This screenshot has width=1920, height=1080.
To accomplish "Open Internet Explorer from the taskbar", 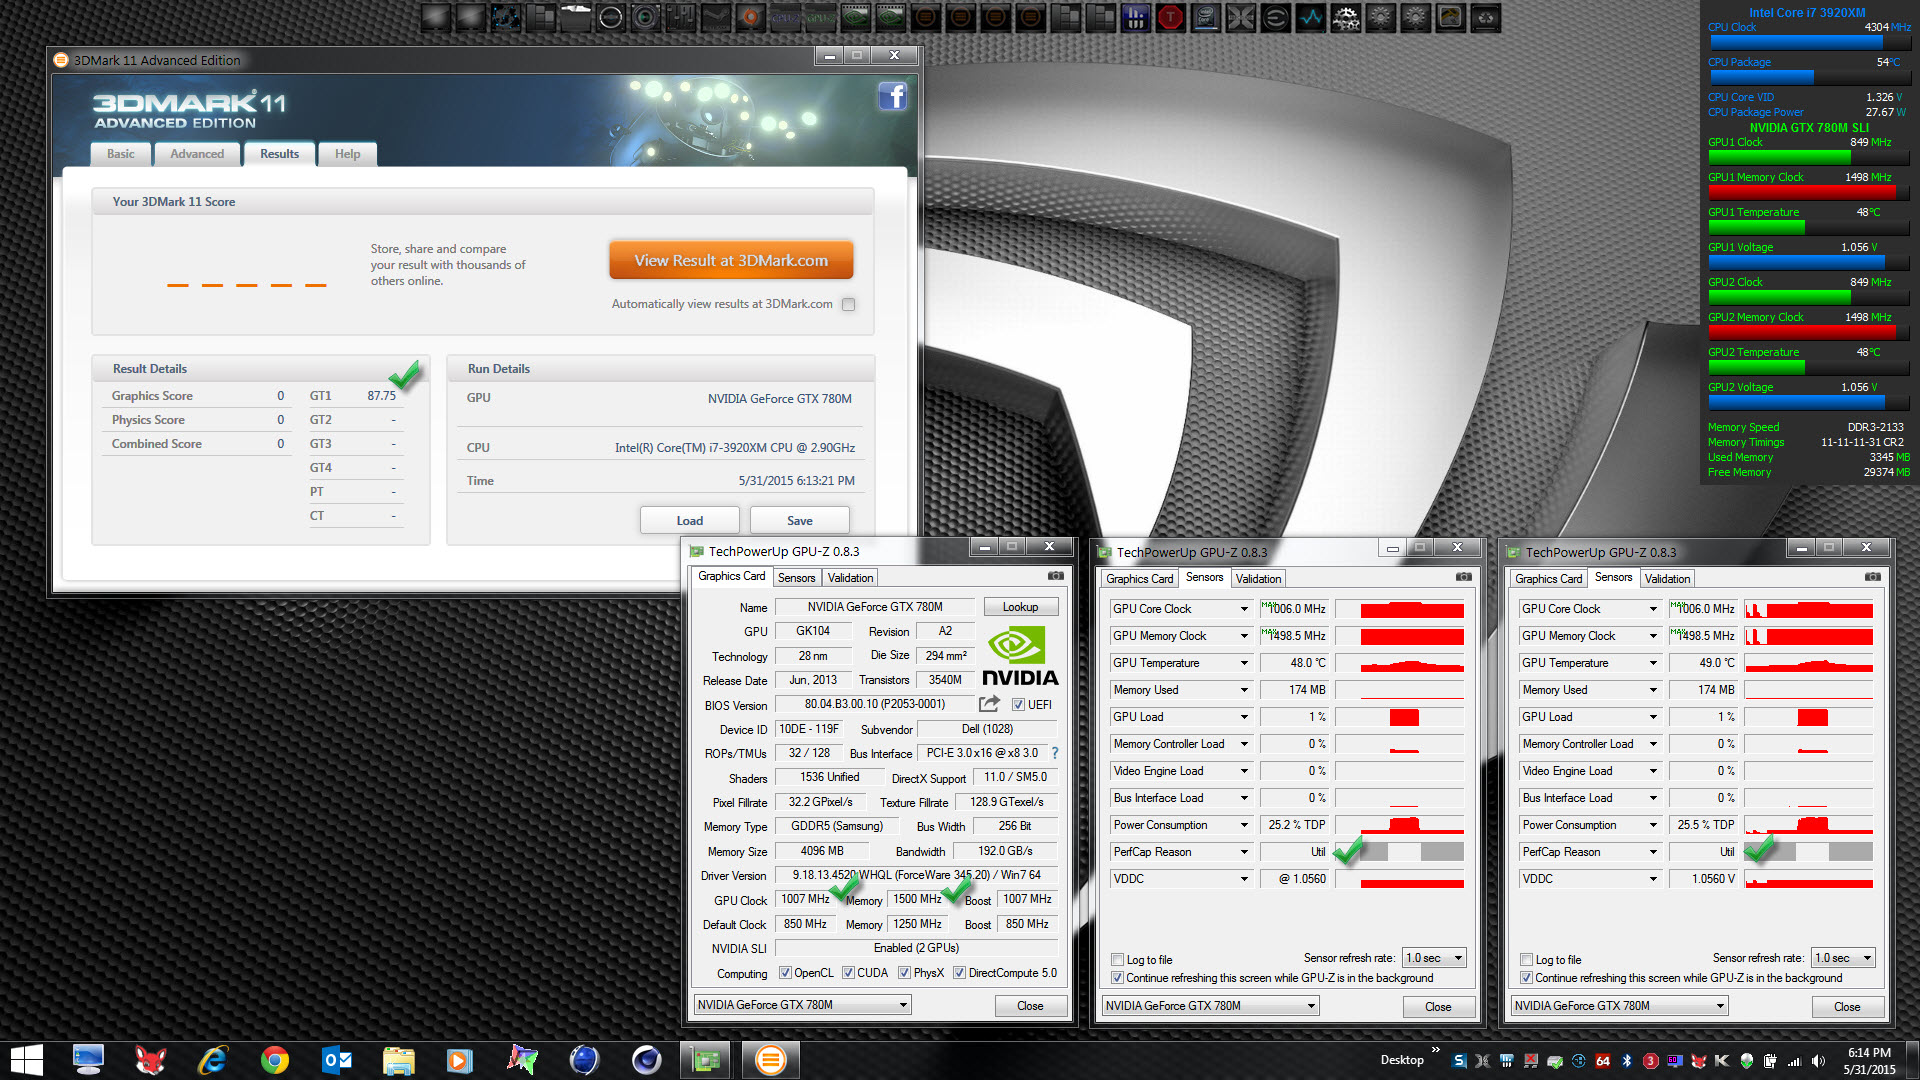I will point(212,1060).
